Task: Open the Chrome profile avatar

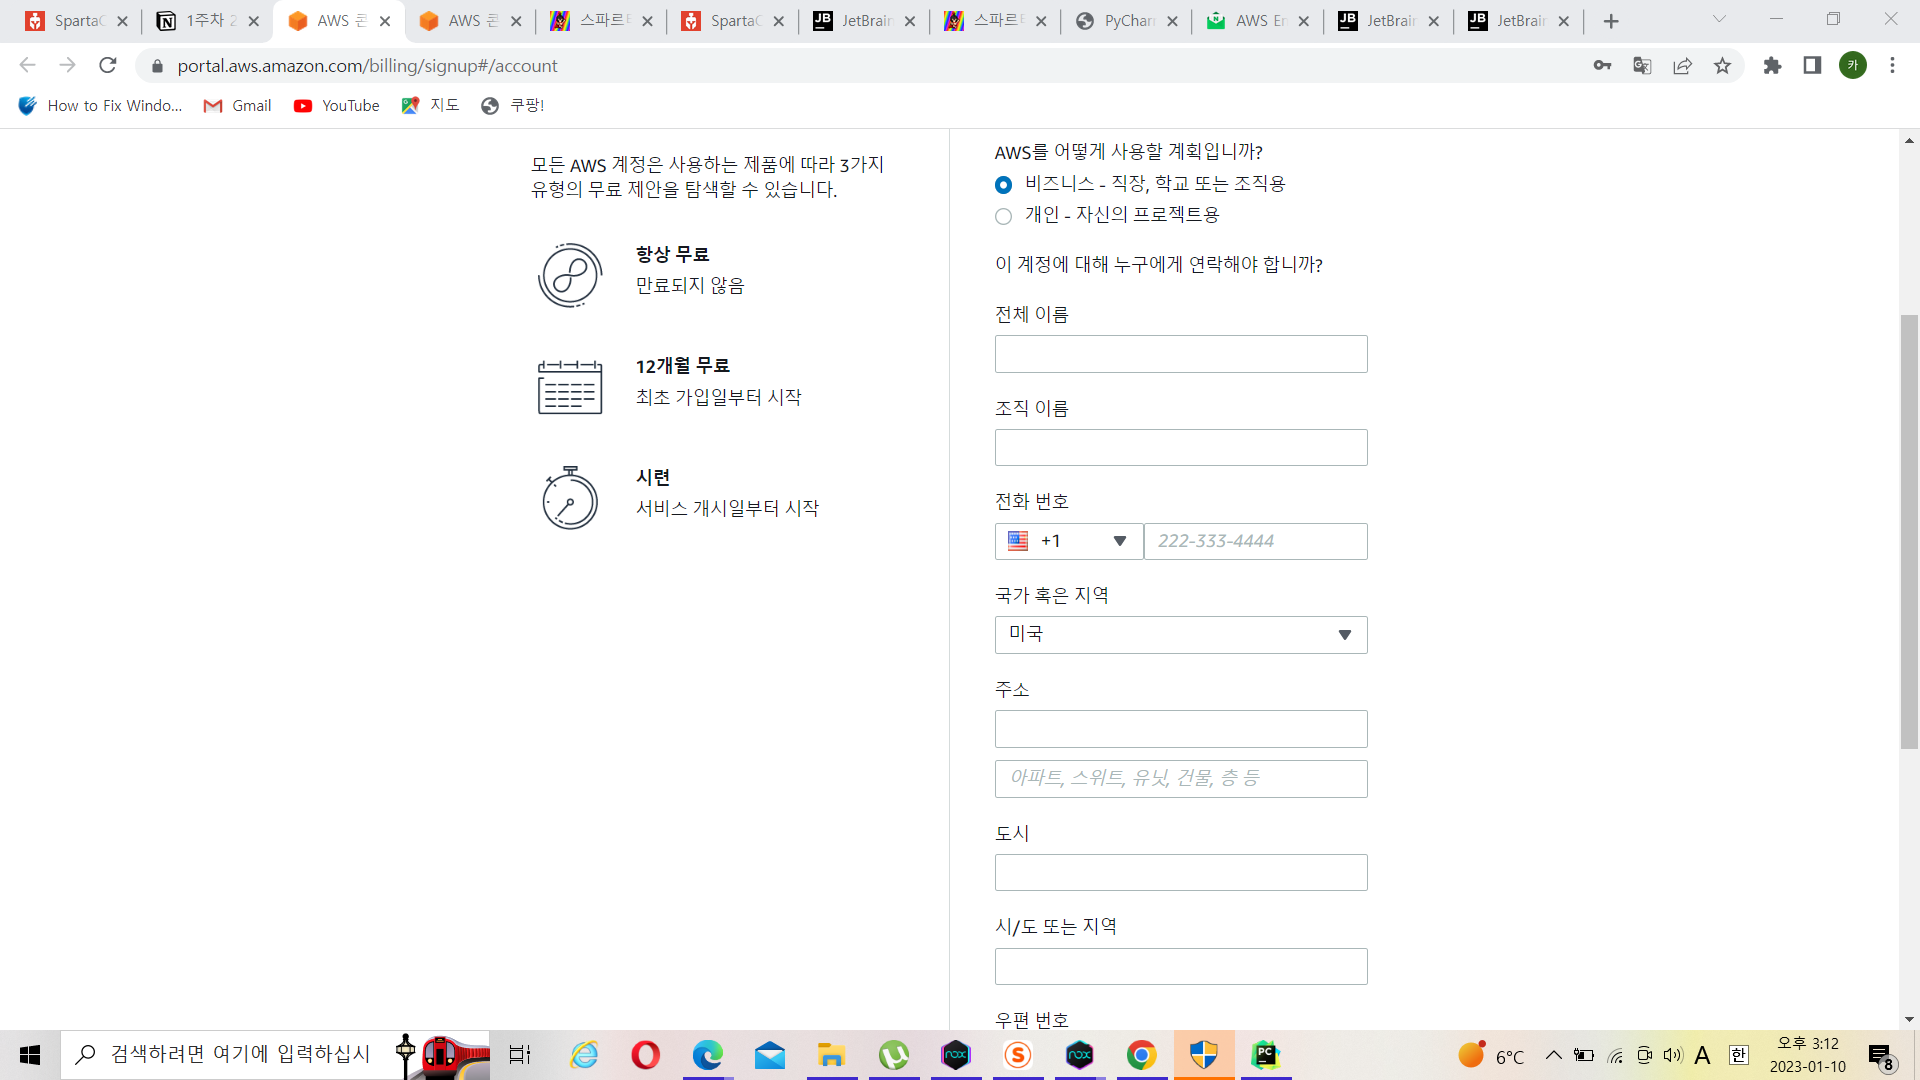Action: click(1853, 65)
